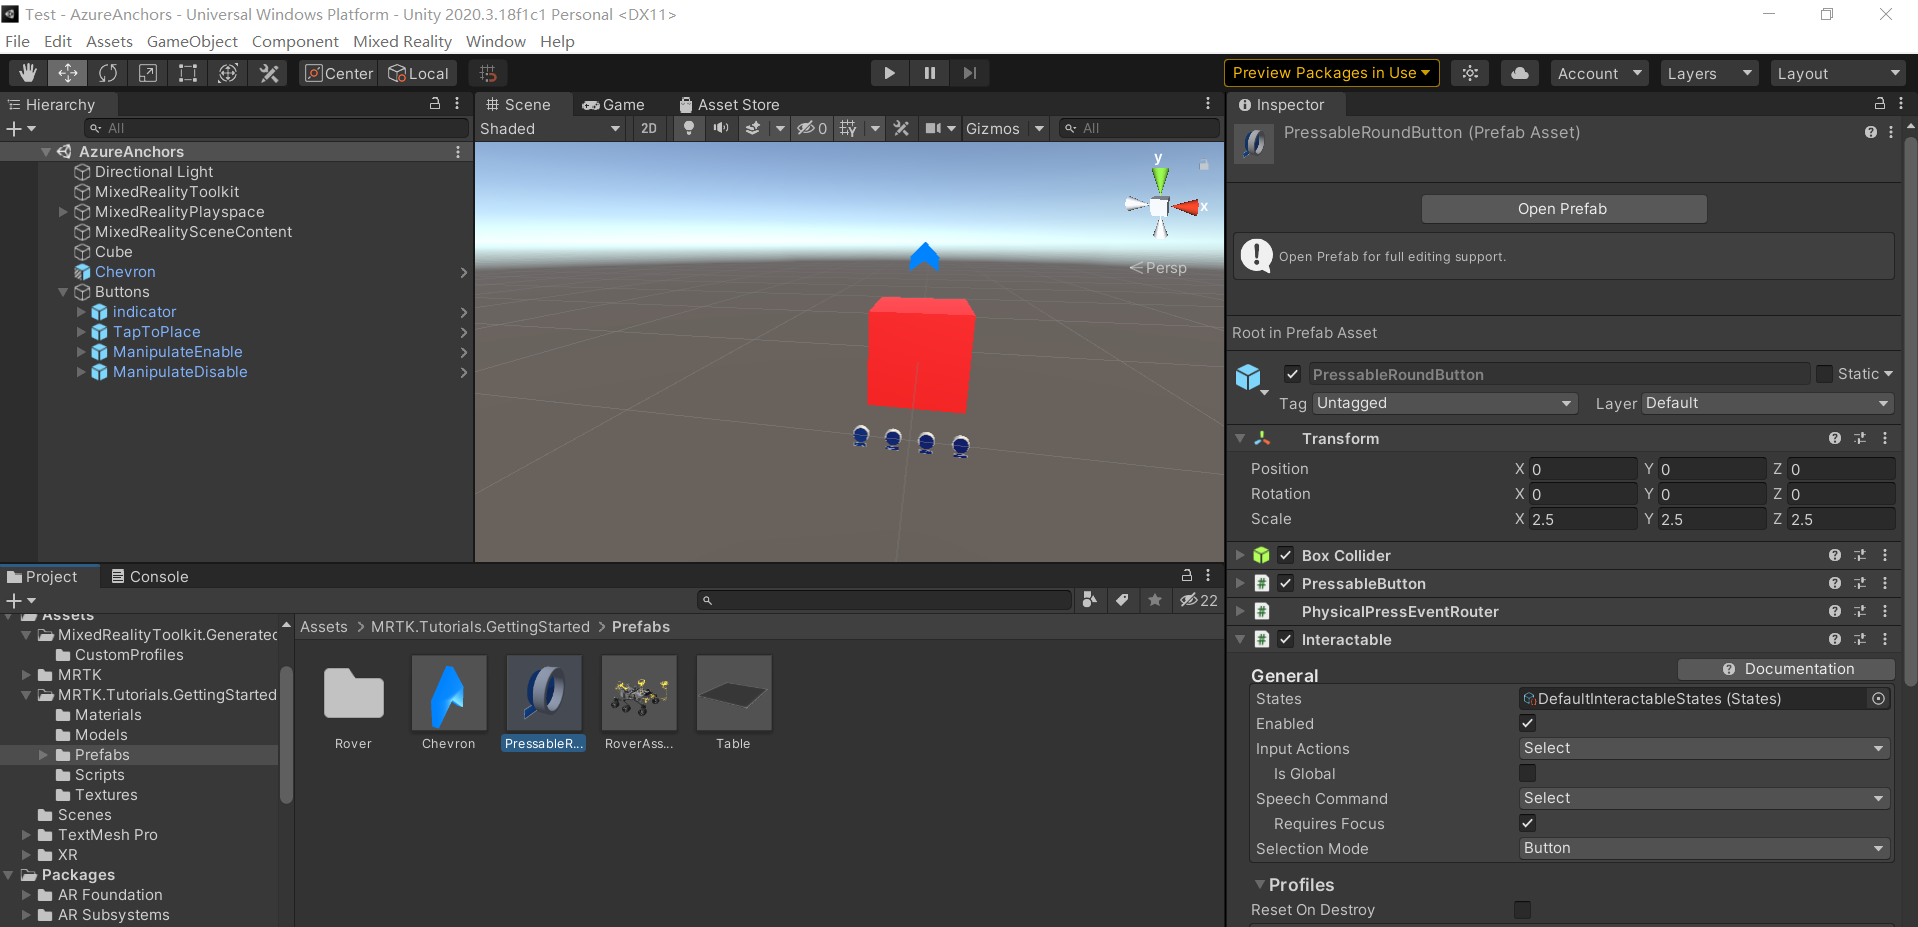
Task: Select the Chevron prefab thumbnail in Project
Action: pos(448,693)
